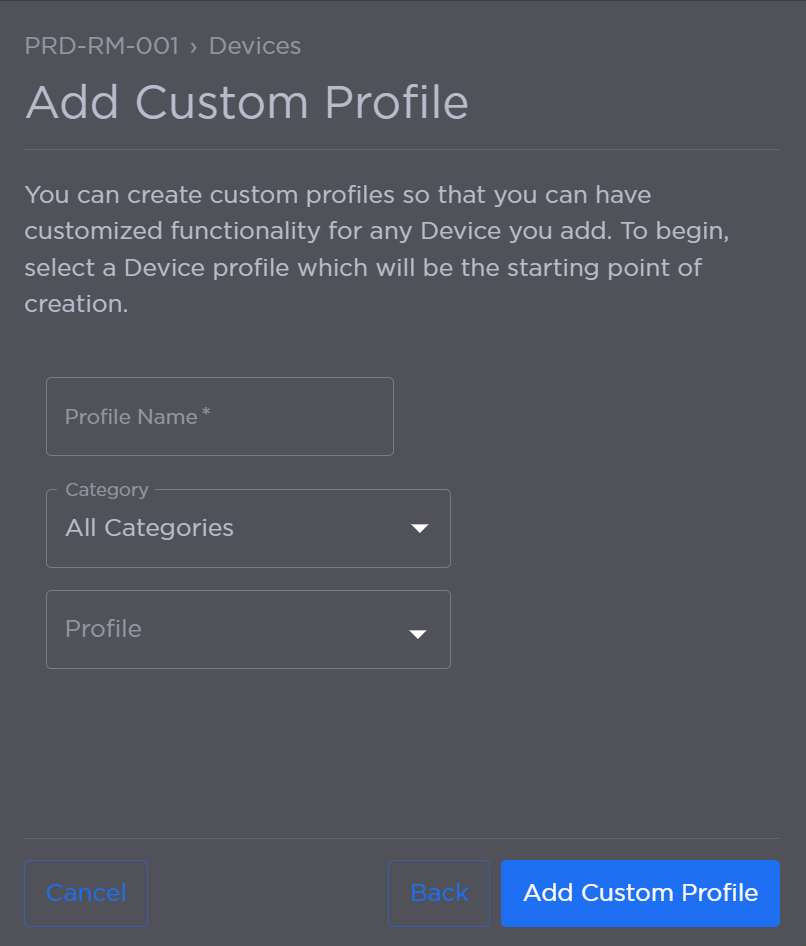Return to previous step using Back
Image resolution: width=806 pixels, height=946 pixels.
438,892
